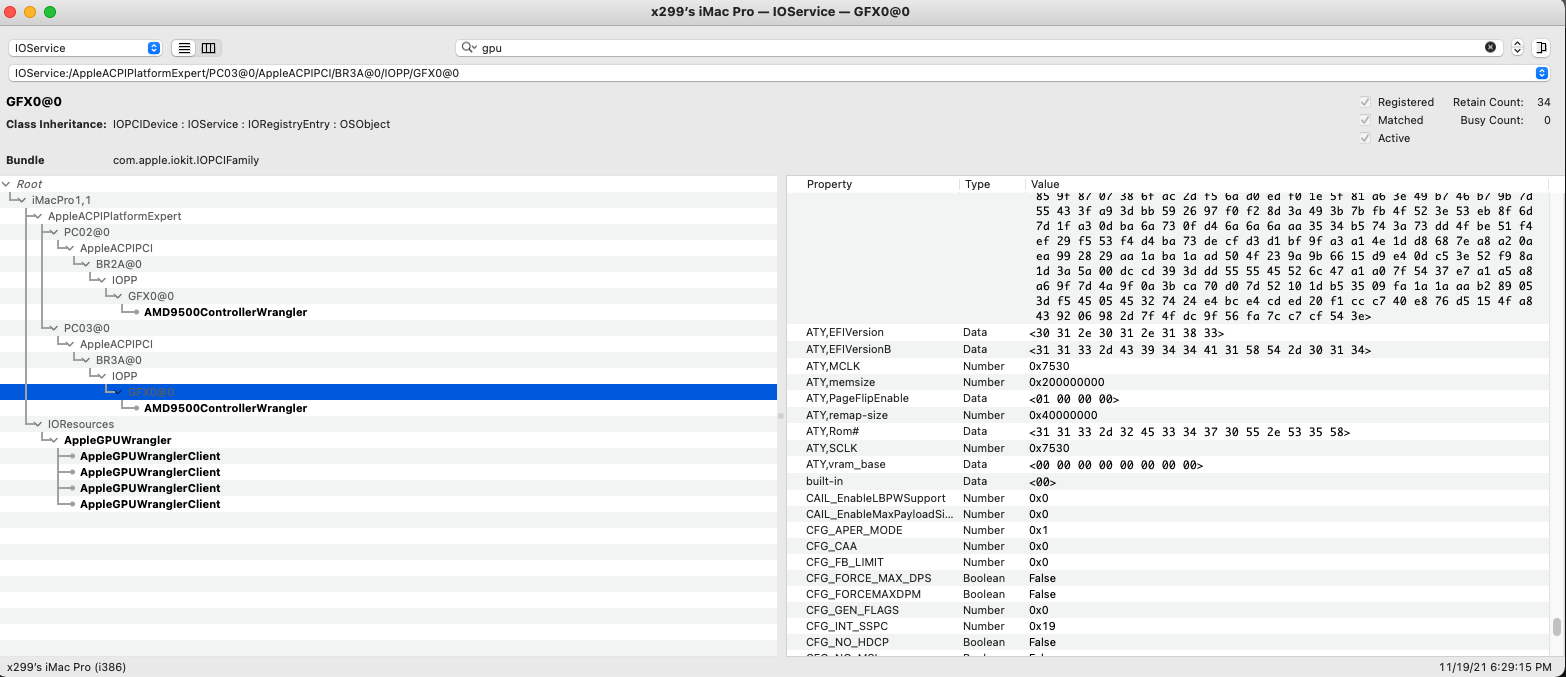
Task: Collapse the Root tree node
Action: pyautogui.click(x=8, y=185)
